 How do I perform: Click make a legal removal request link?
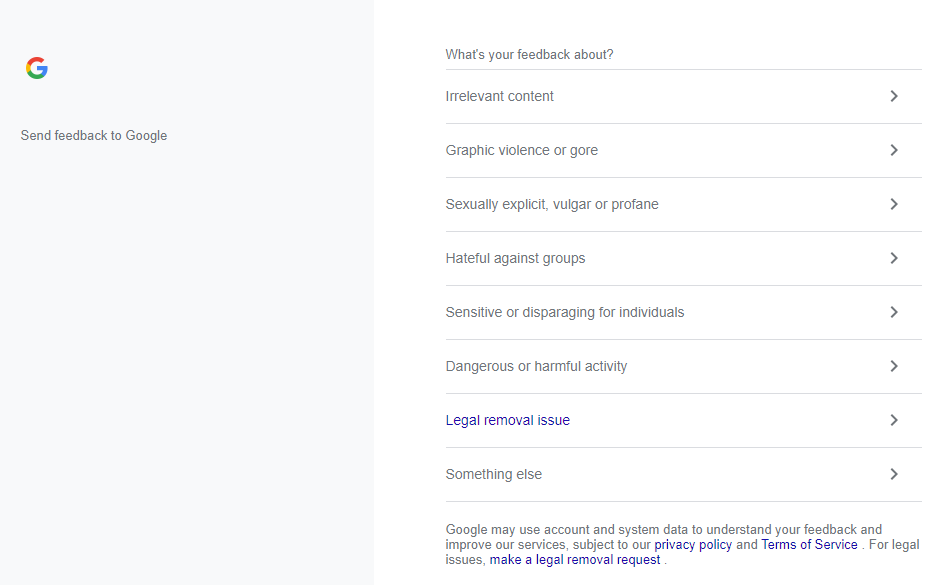point(575,560)
